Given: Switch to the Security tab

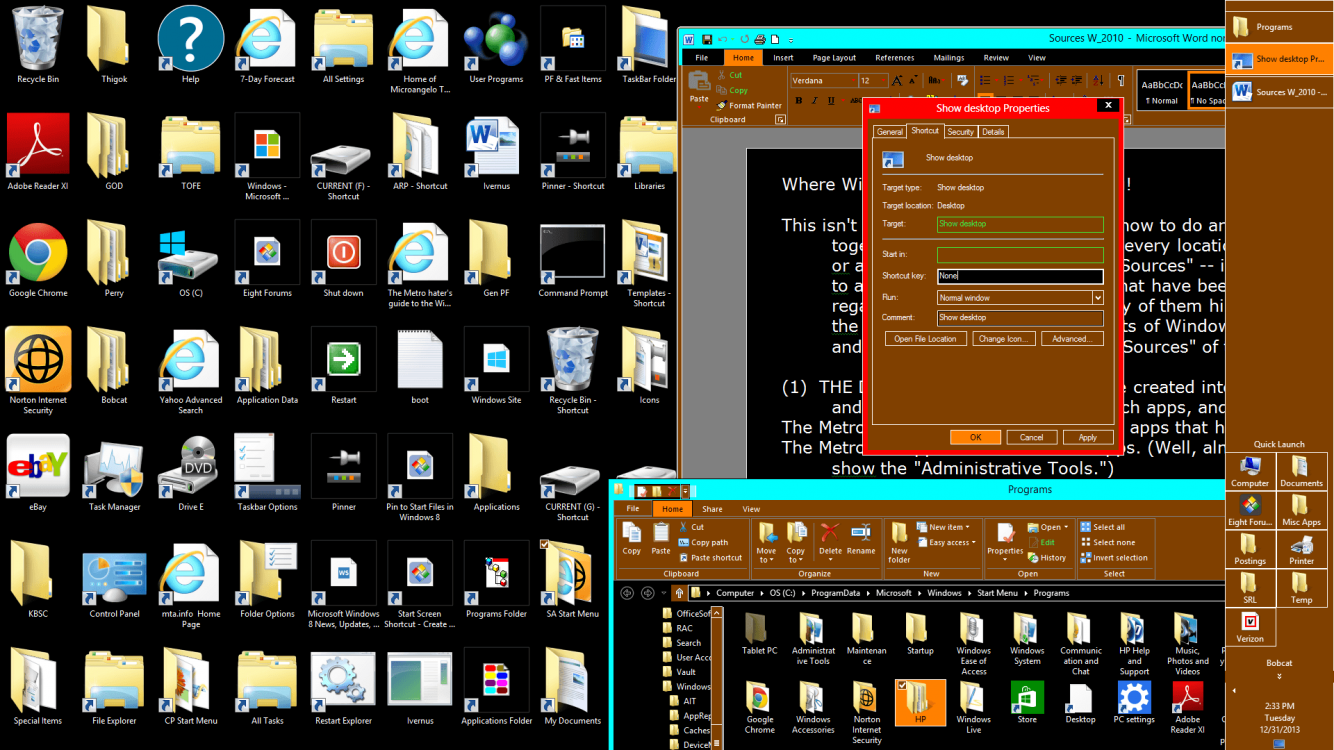Looking at the screenshot, I should [x=960, y=132].
